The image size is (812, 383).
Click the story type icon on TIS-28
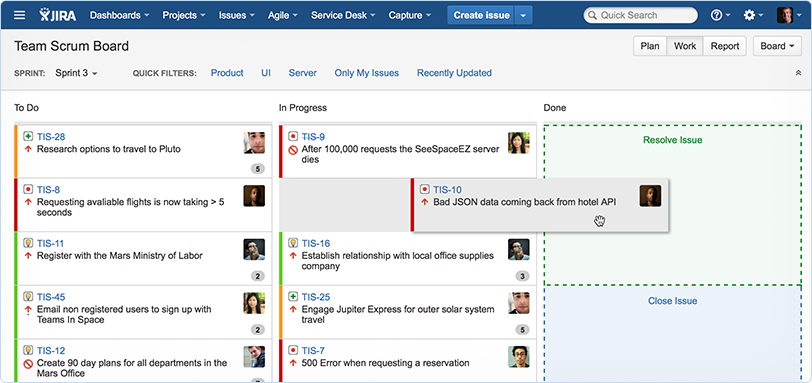coord(28,136)
